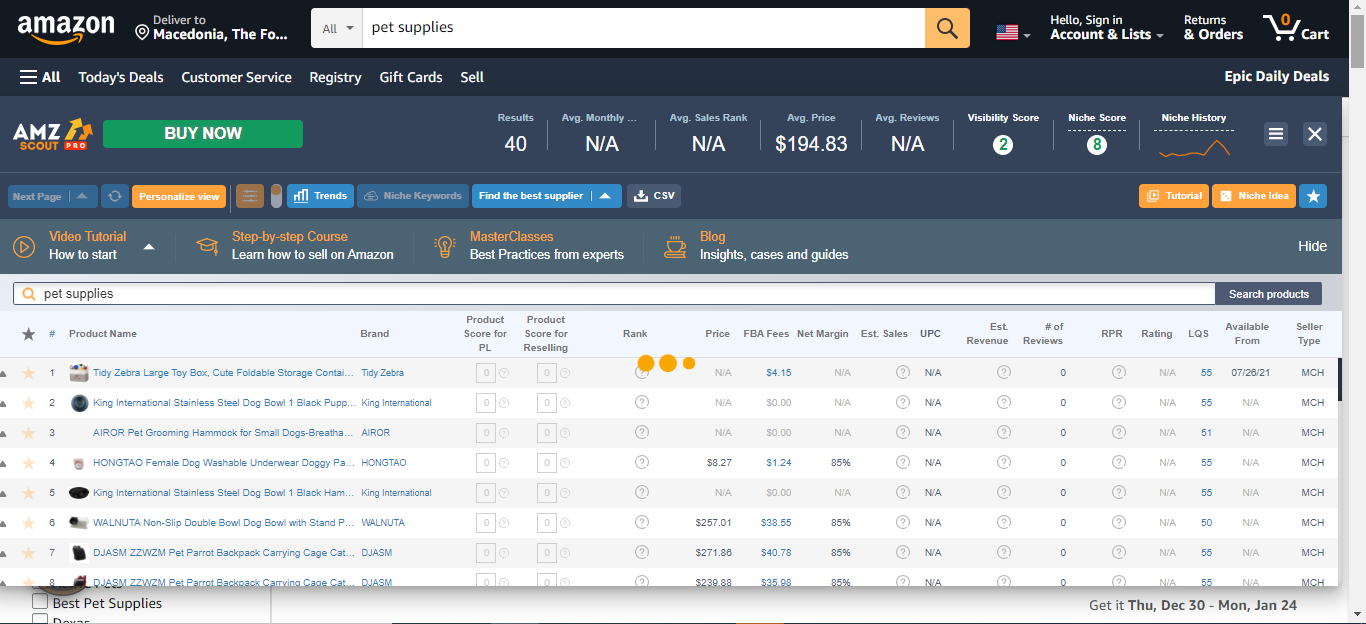Favorite the HONGTAO row star

pos(28,463)
